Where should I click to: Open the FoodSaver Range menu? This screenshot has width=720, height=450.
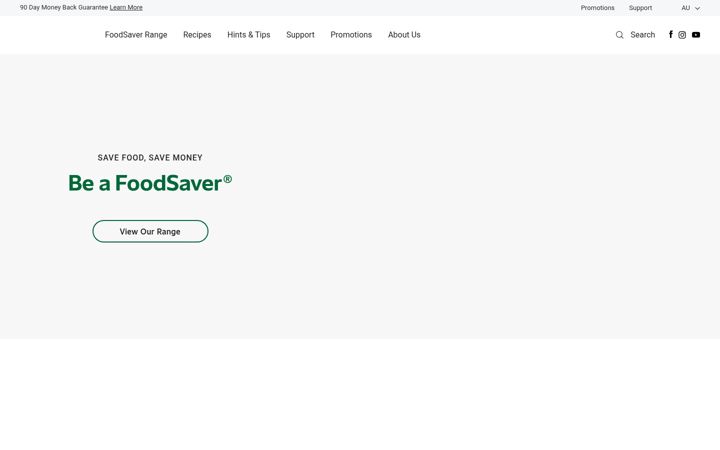[136, 35]
